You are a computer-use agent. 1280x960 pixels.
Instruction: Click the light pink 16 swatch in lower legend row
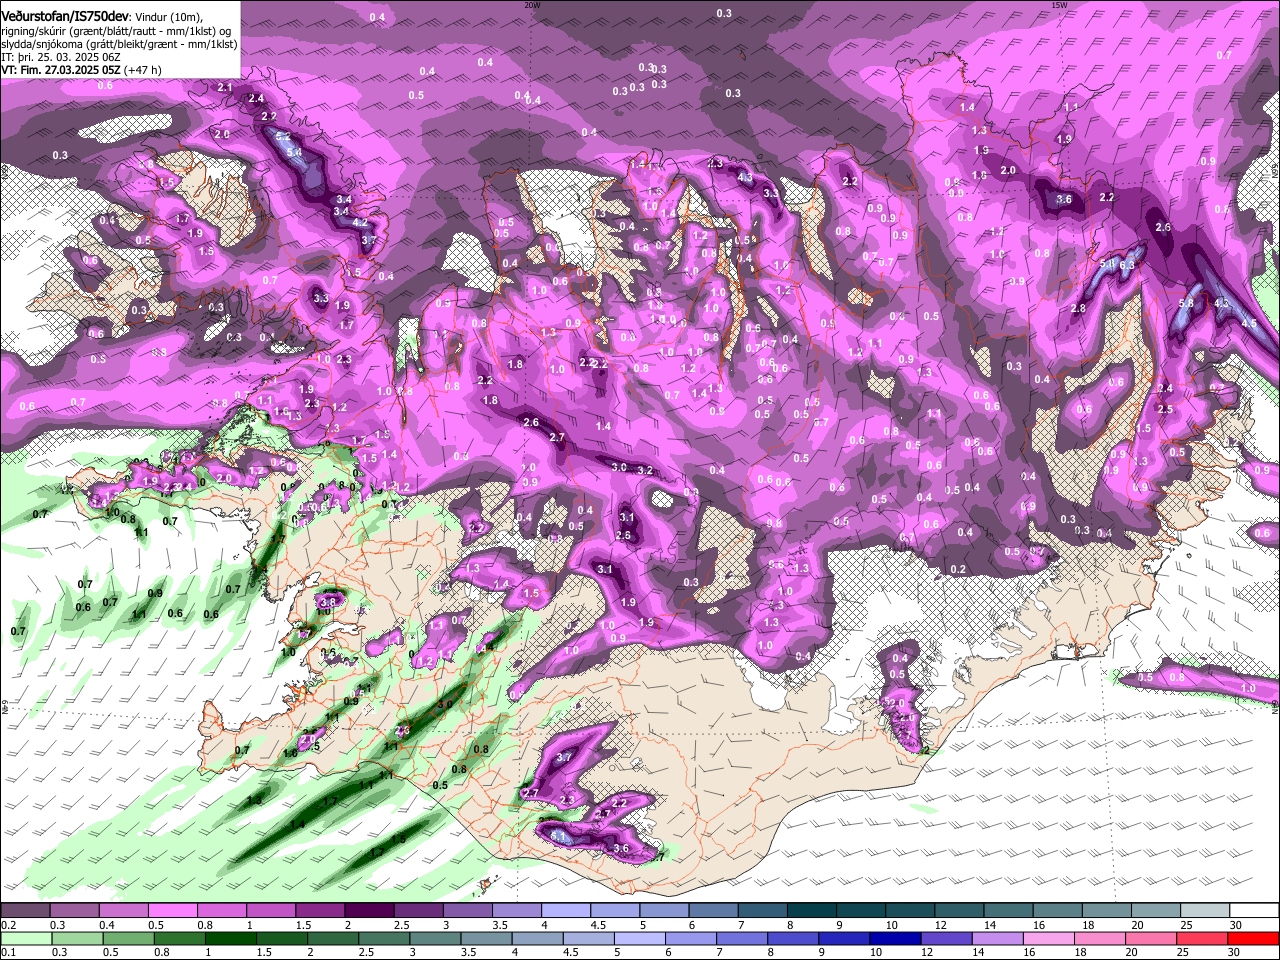click(1048, 939)
